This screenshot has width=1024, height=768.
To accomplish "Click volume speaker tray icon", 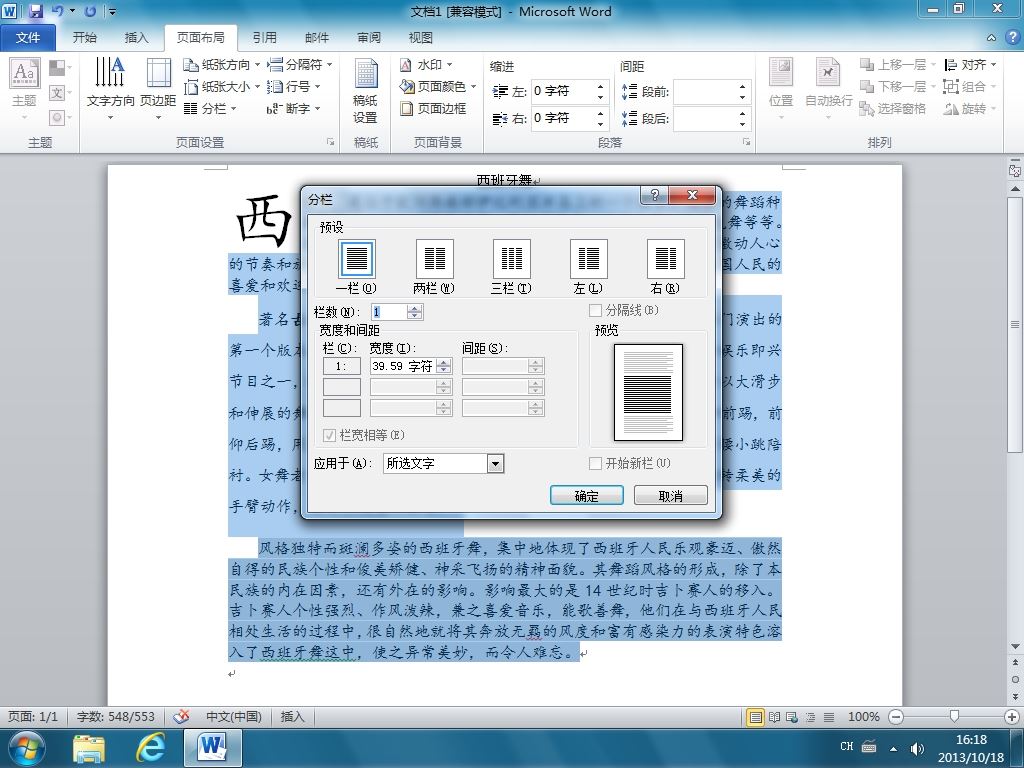I will [918, 748].
